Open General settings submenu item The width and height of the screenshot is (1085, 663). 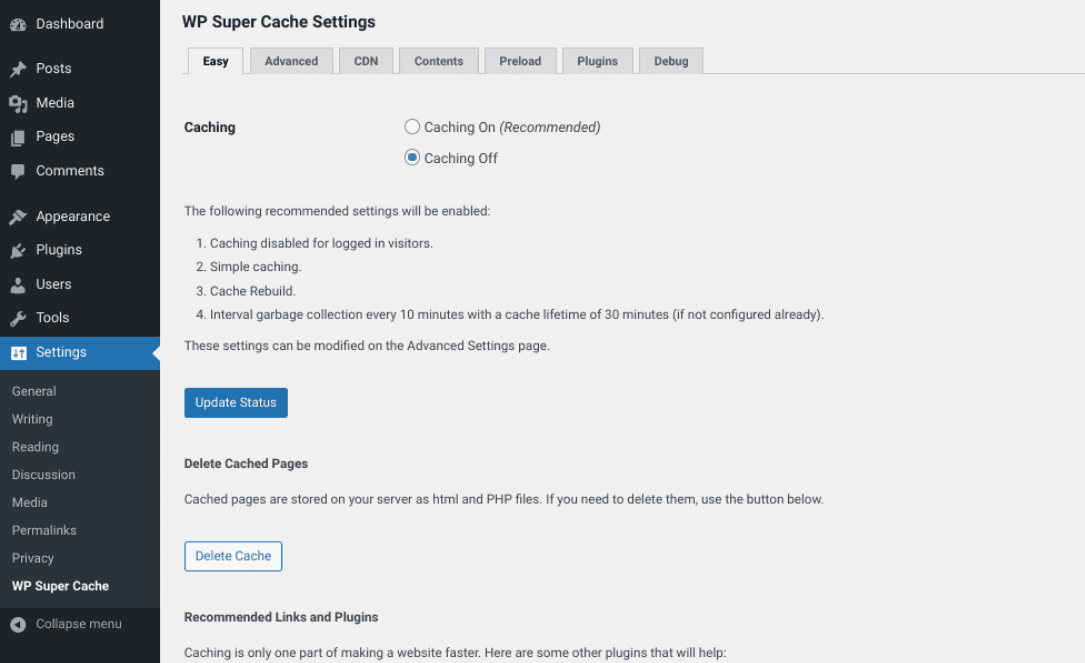tap(34, 391)
